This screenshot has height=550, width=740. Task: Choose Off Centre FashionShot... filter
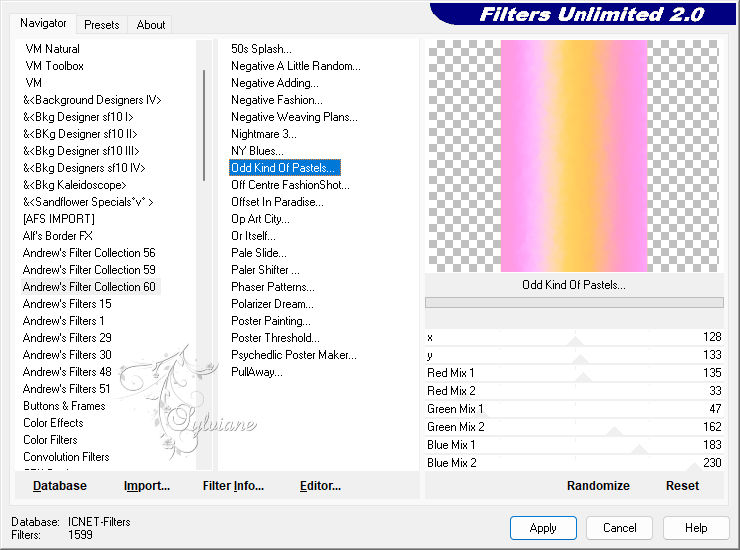(x=290, y=185)
